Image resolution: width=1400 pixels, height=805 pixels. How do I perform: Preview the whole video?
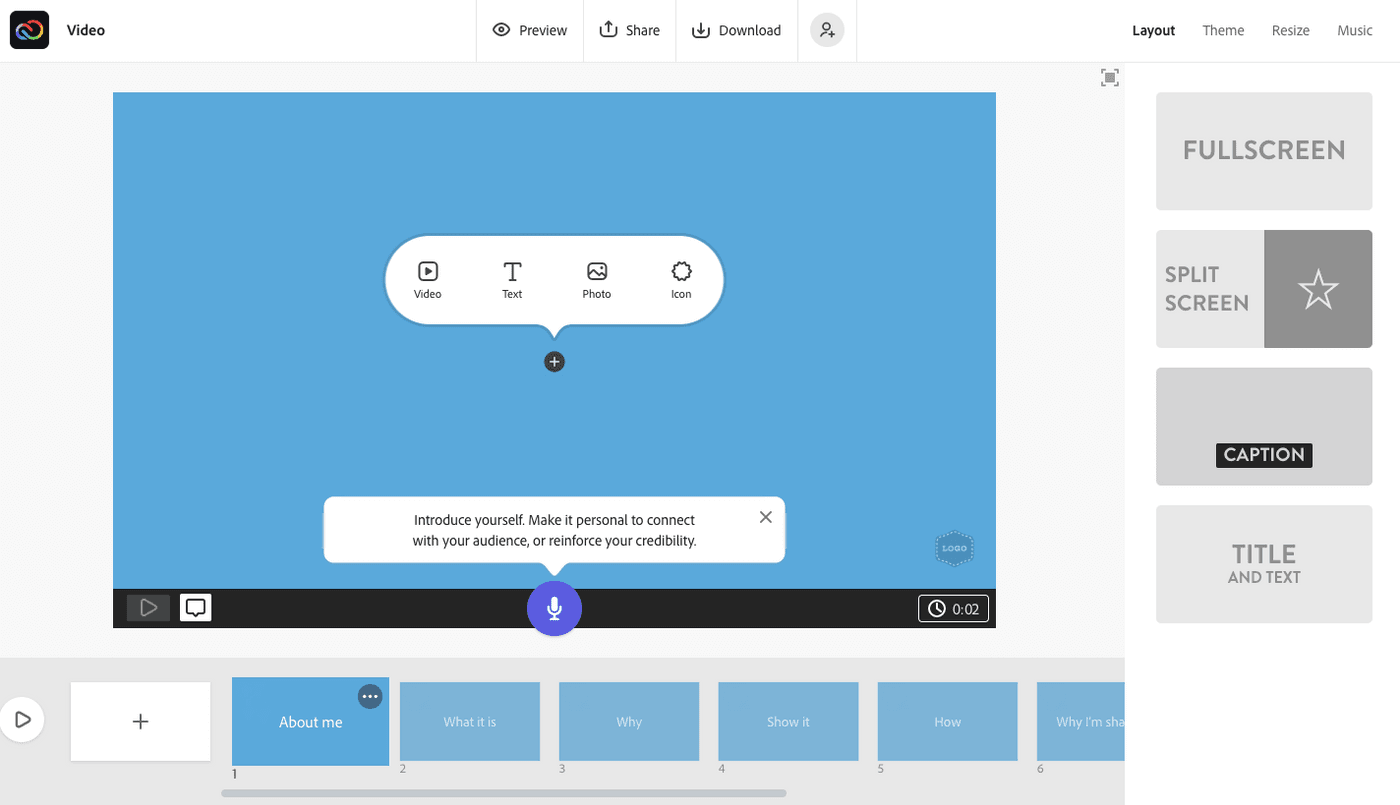[529, 30]
